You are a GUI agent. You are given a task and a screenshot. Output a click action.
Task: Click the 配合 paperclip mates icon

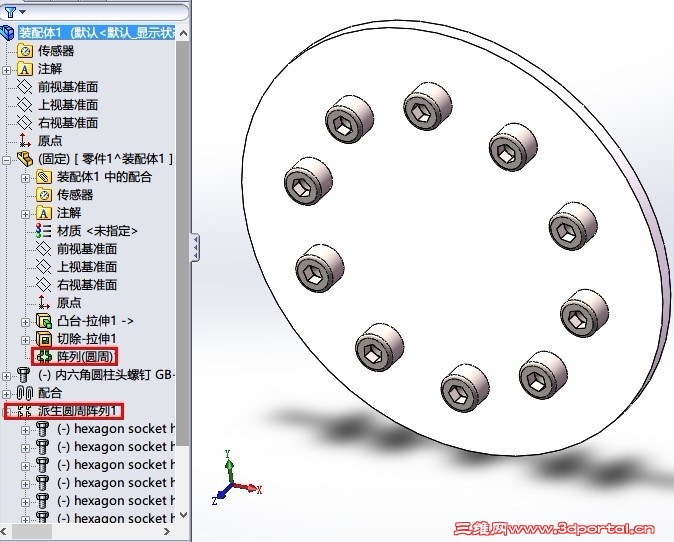tap(25, 393)
